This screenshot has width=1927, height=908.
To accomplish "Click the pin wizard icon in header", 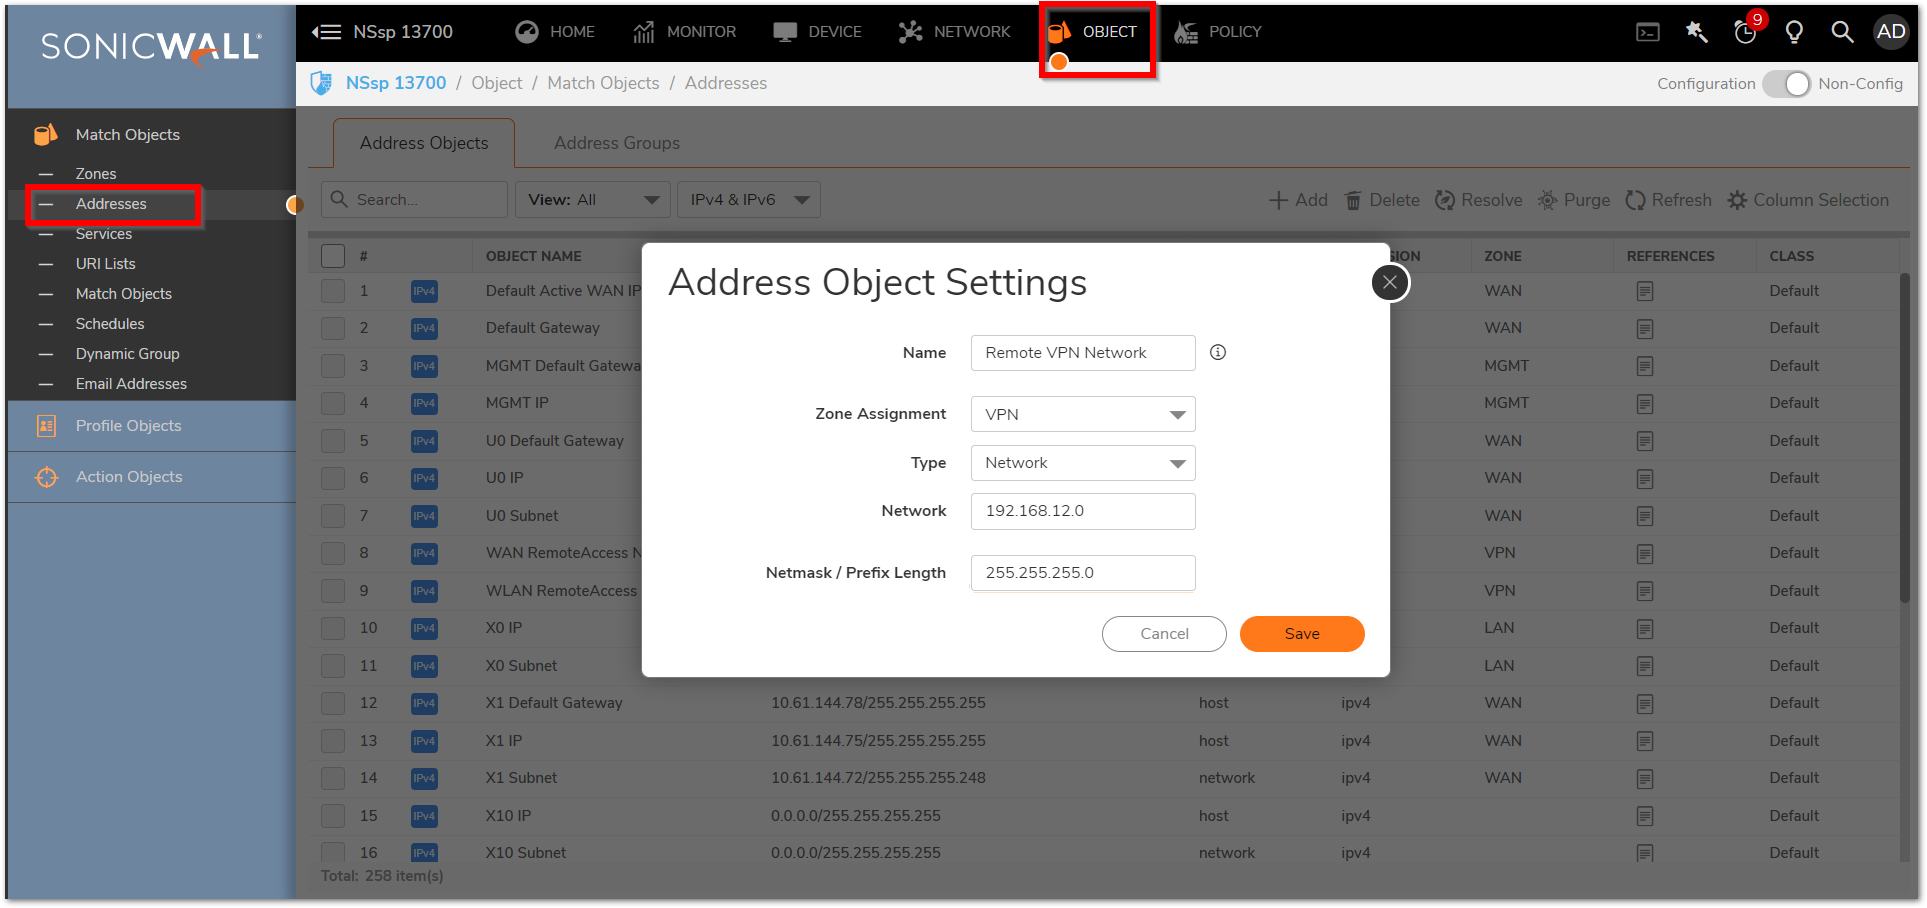I will 1696,32.
